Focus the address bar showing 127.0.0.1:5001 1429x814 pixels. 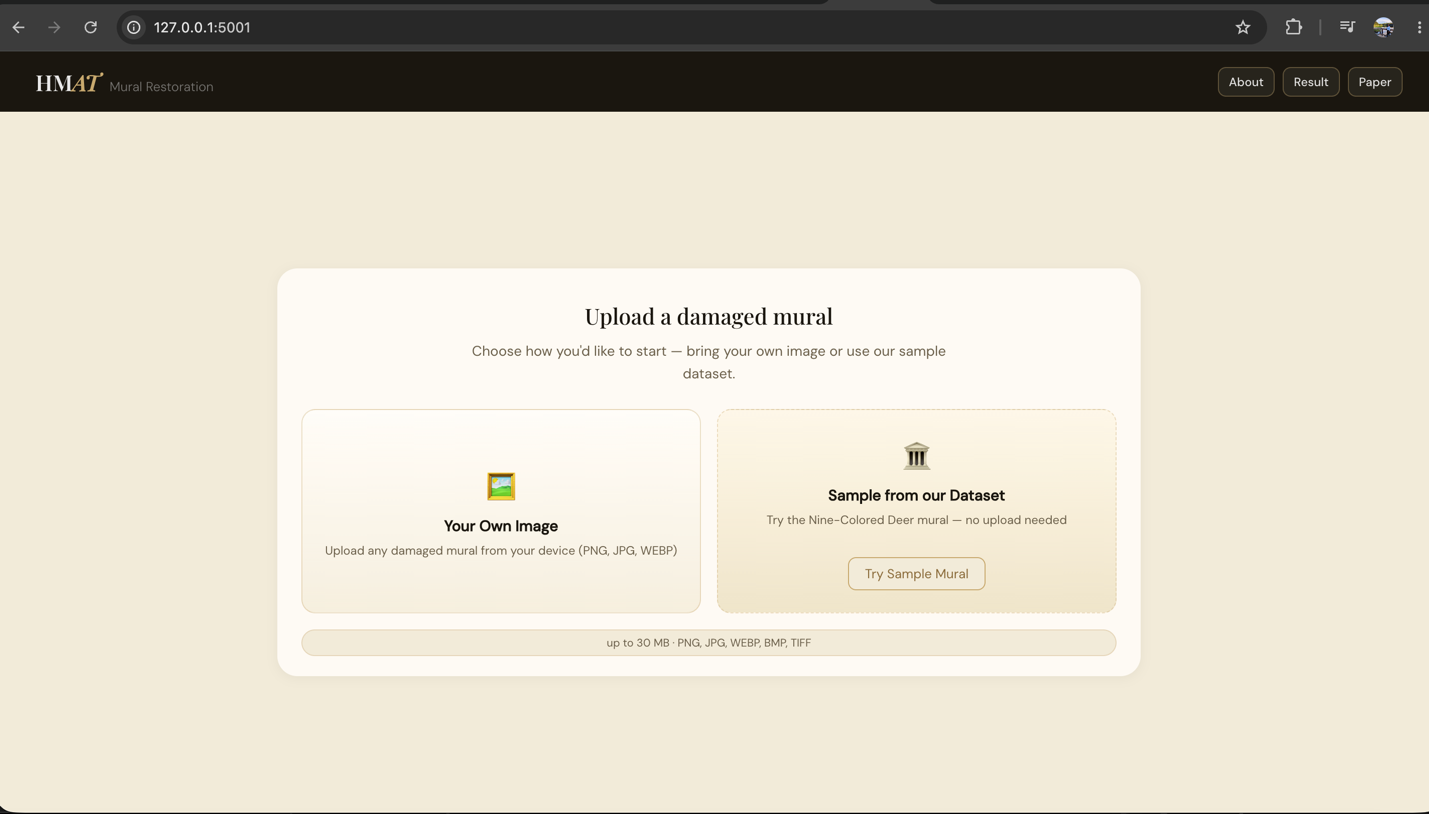[x=690, y=28]
